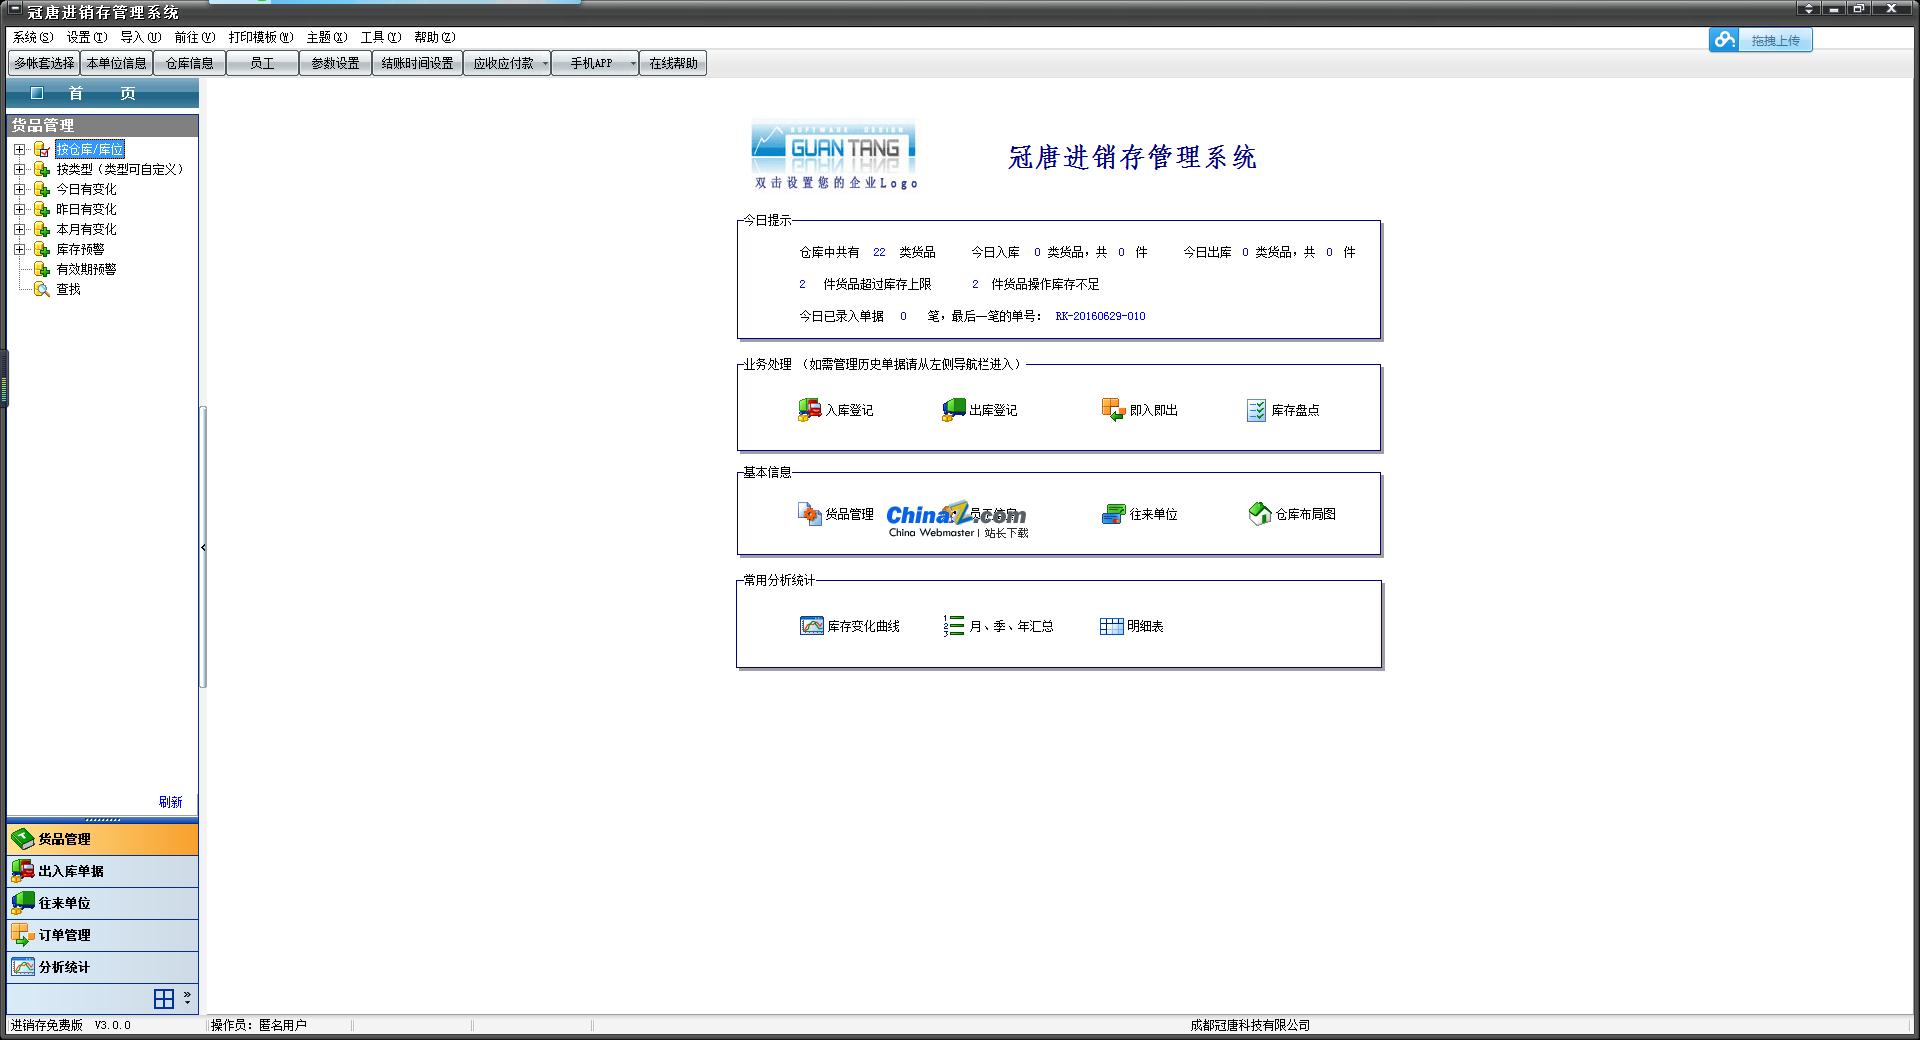This screenshot has height=1040, width=1920.
Task: Click 双击设置您的企业Logo caption
Action: click(x=836, y=183)
